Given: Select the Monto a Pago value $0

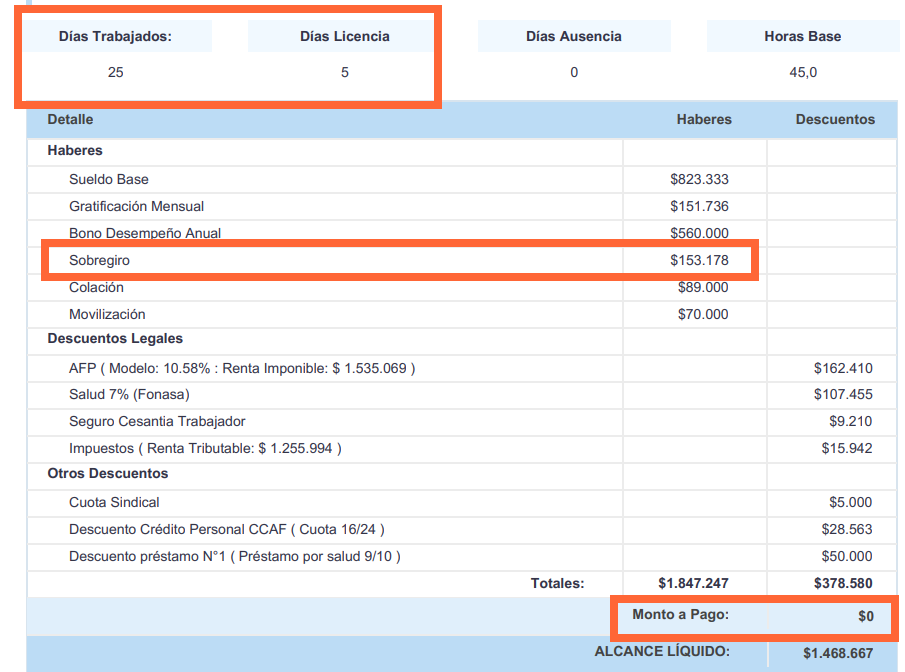Looking at the screenshot, I should pos(865,616).
